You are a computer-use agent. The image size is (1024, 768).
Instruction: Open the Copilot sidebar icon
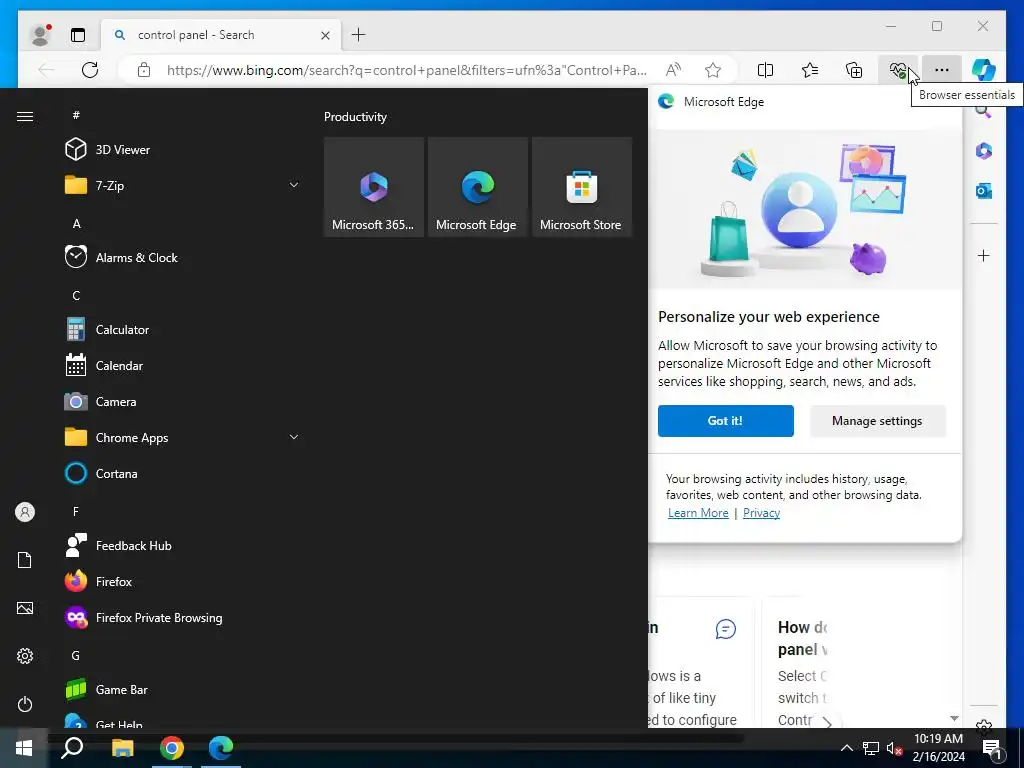(984, 70)
